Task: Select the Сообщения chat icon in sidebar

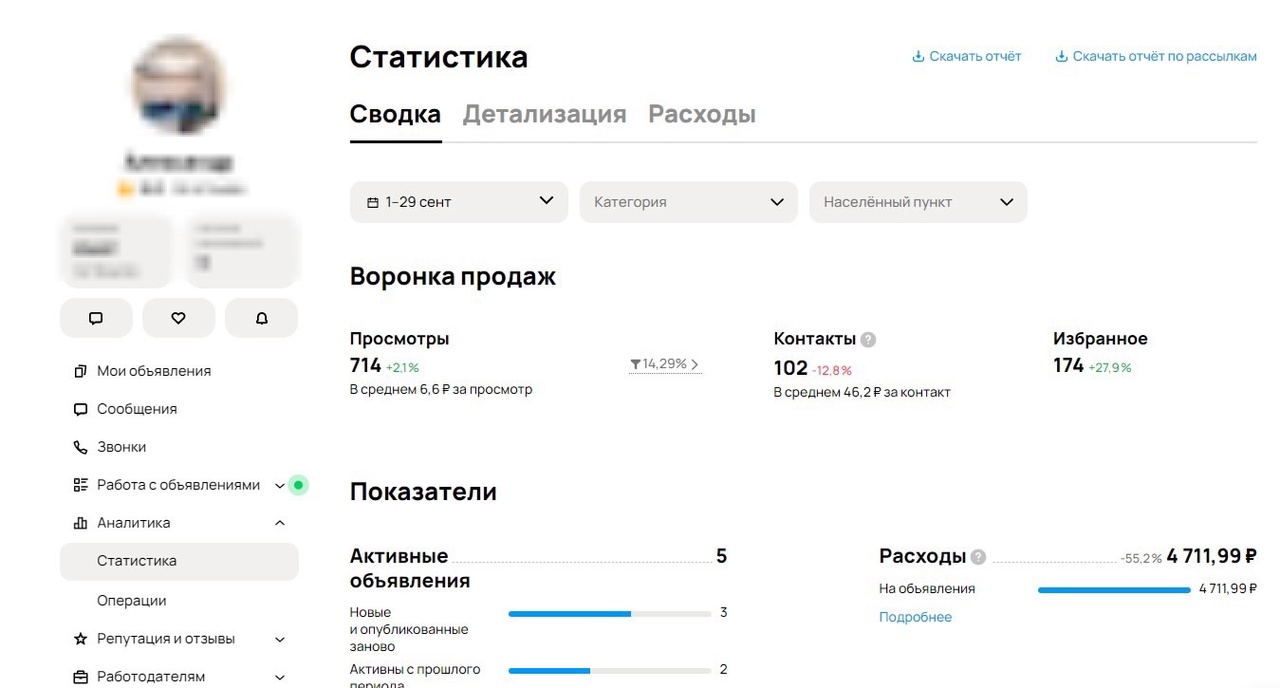Action: [80, 409]
